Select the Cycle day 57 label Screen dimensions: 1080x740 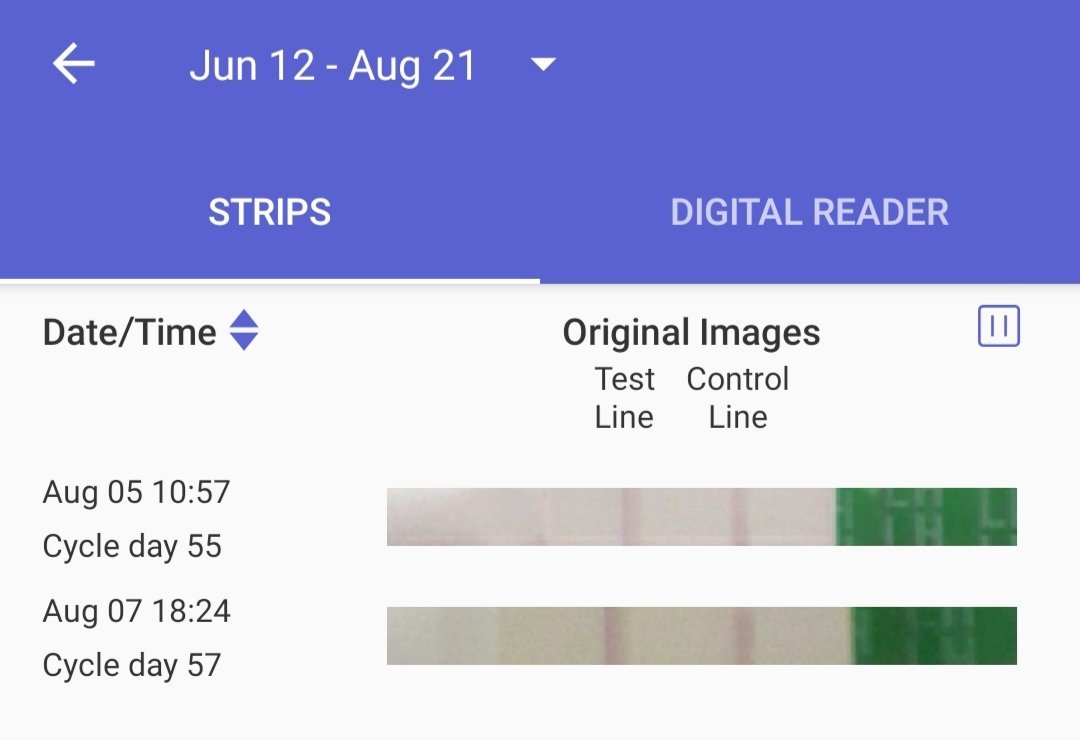(132, 665)
